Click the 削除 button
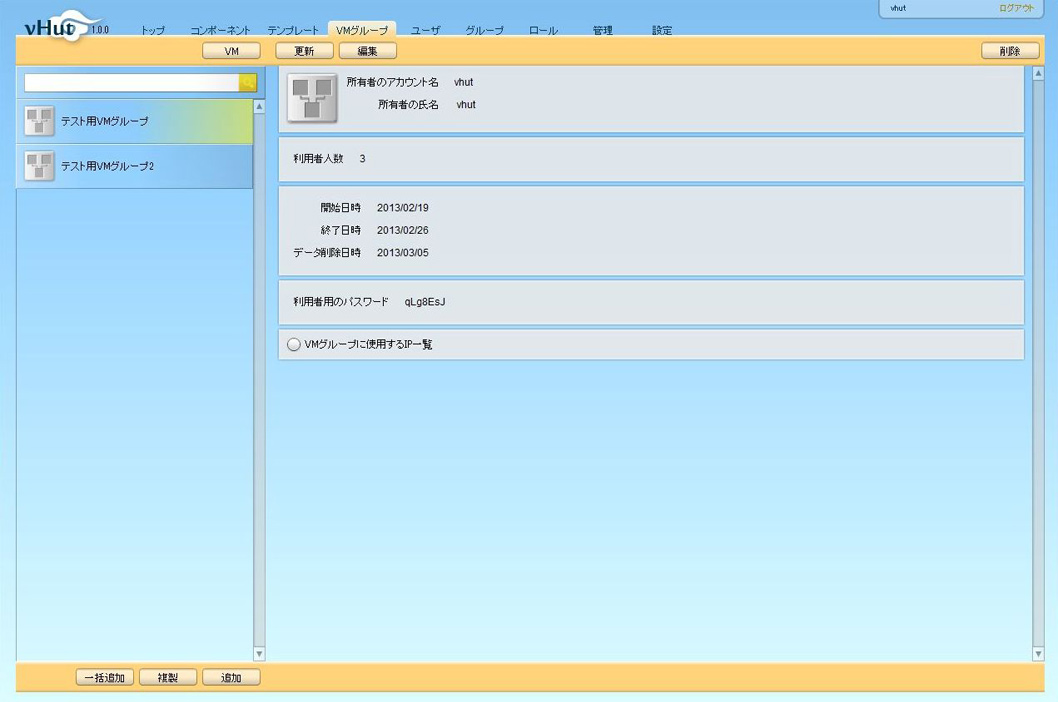This screenshot has height=702, width=1058. pos(1010,51)
